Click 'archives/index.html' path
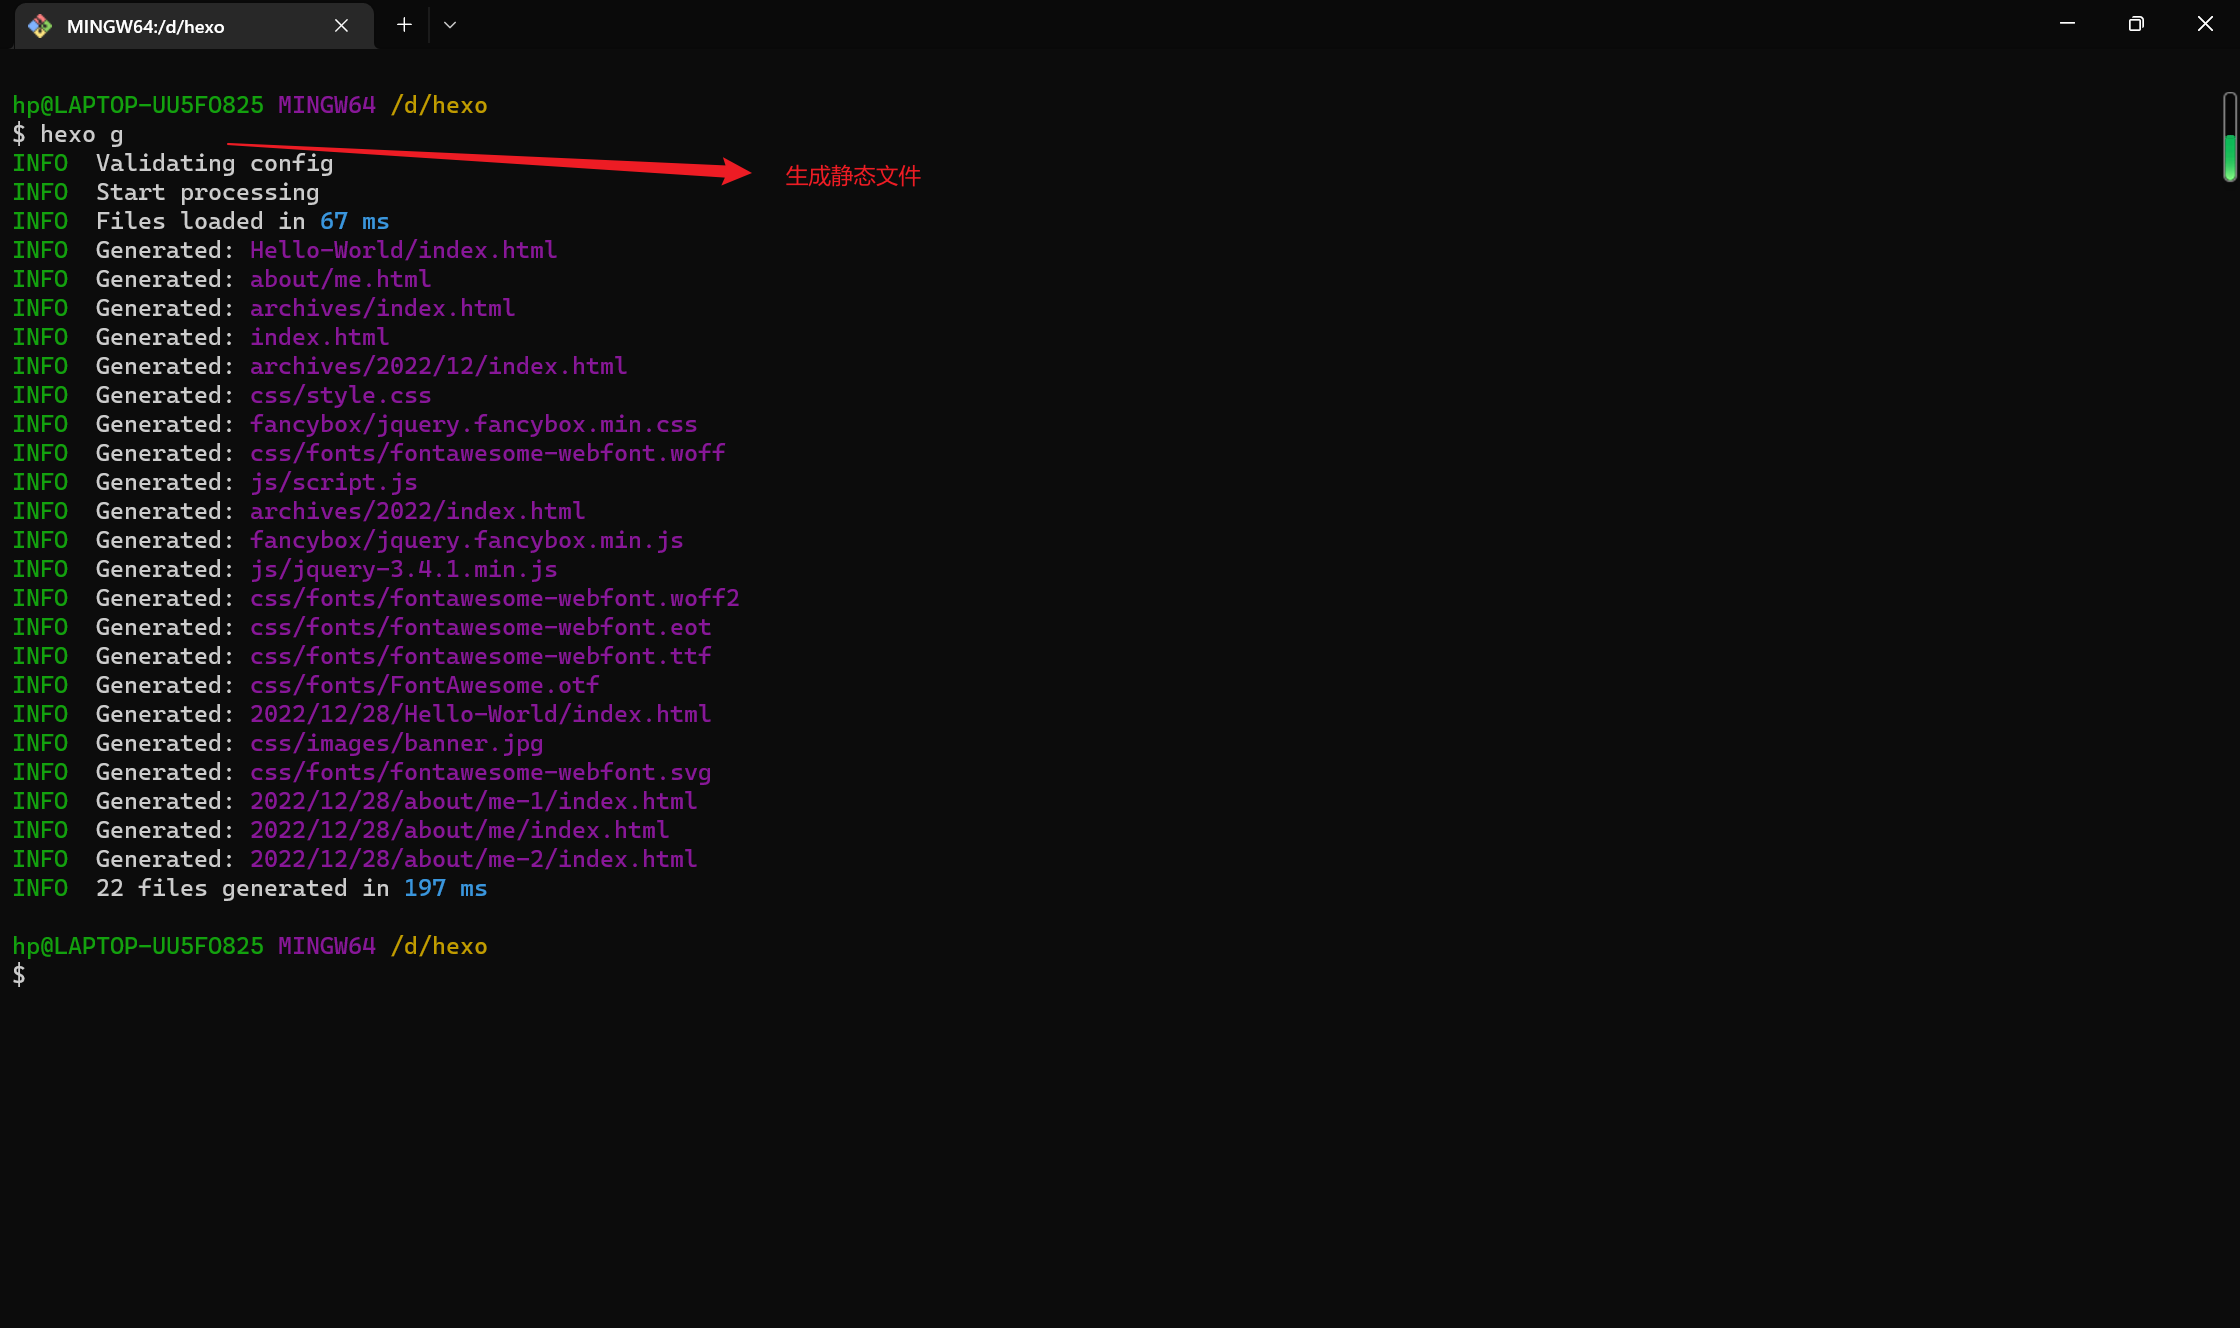Screen dimensions: 2240x1328 382,309
